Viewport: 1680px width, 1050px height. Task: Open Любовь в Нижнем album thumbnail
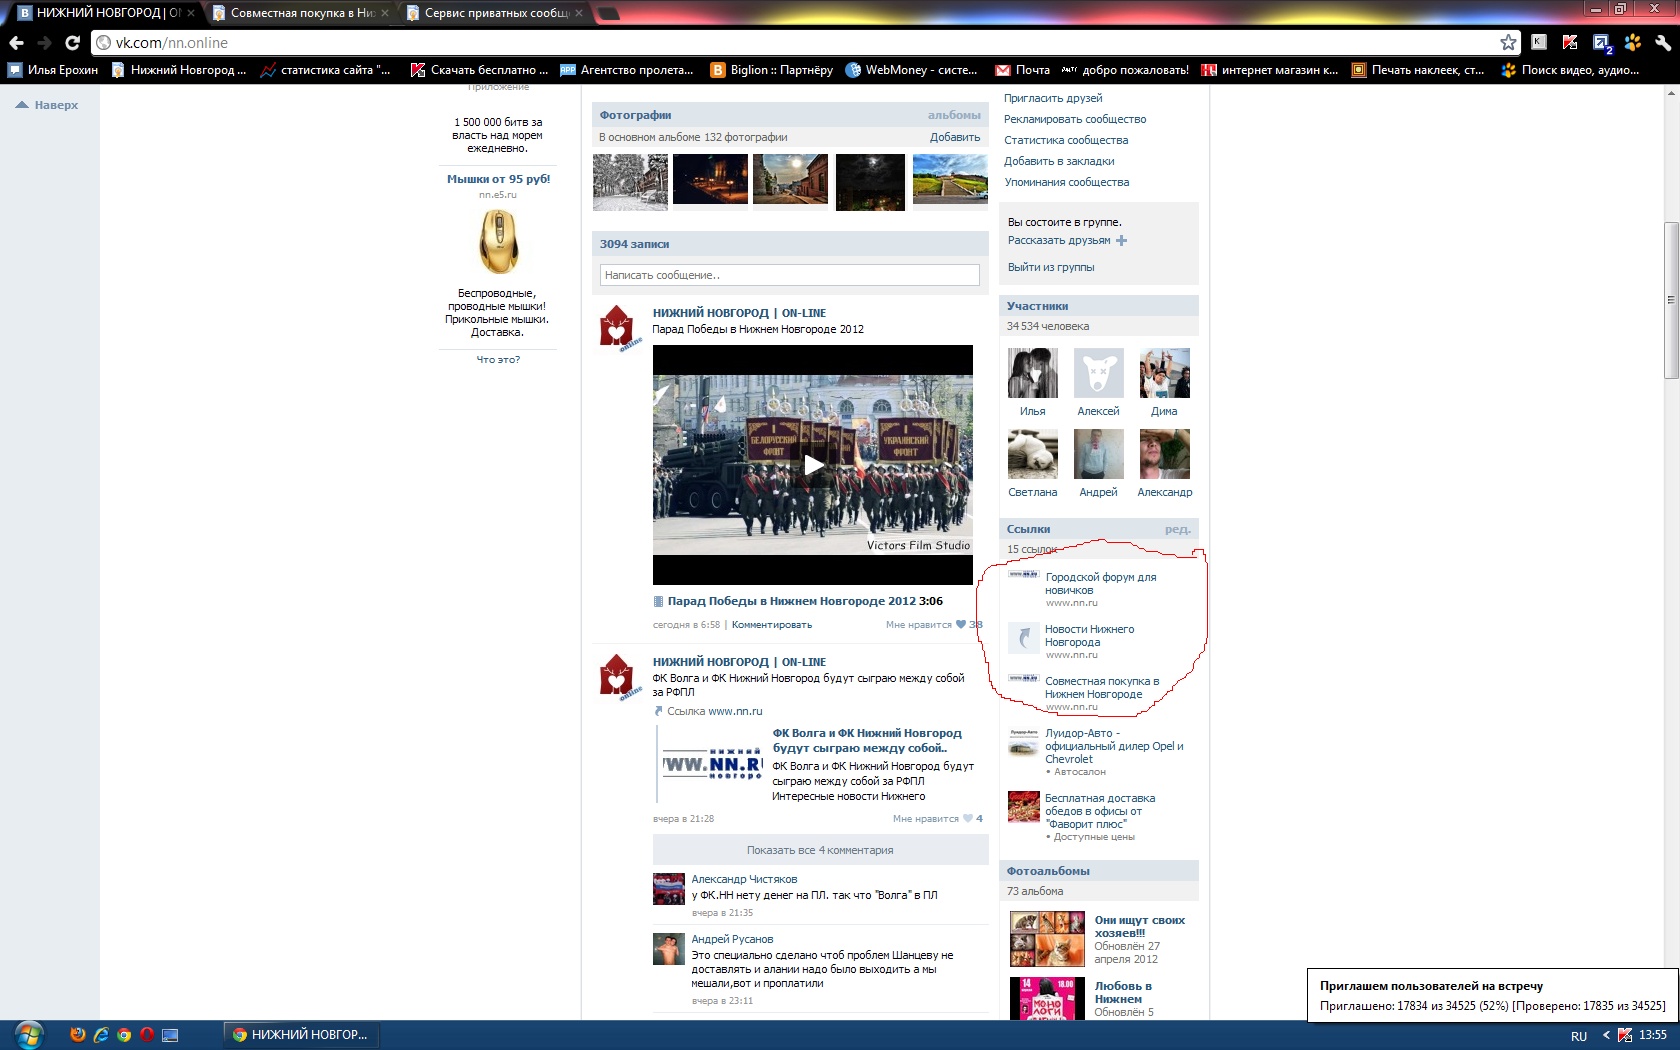(x=1047, y=998)
